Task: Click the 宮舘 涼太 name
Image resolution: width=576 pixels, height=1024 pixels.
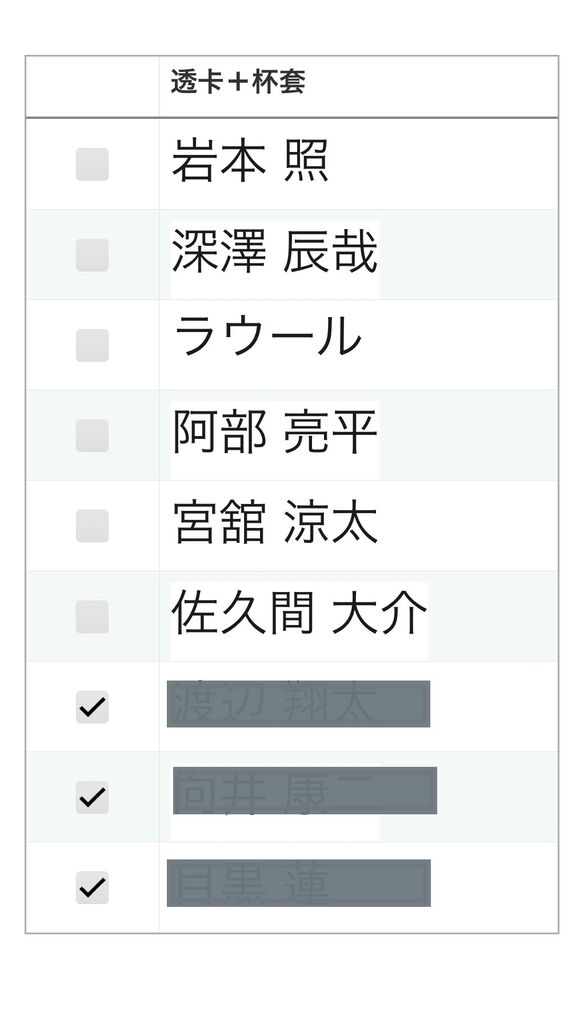Action: point(275,524)
